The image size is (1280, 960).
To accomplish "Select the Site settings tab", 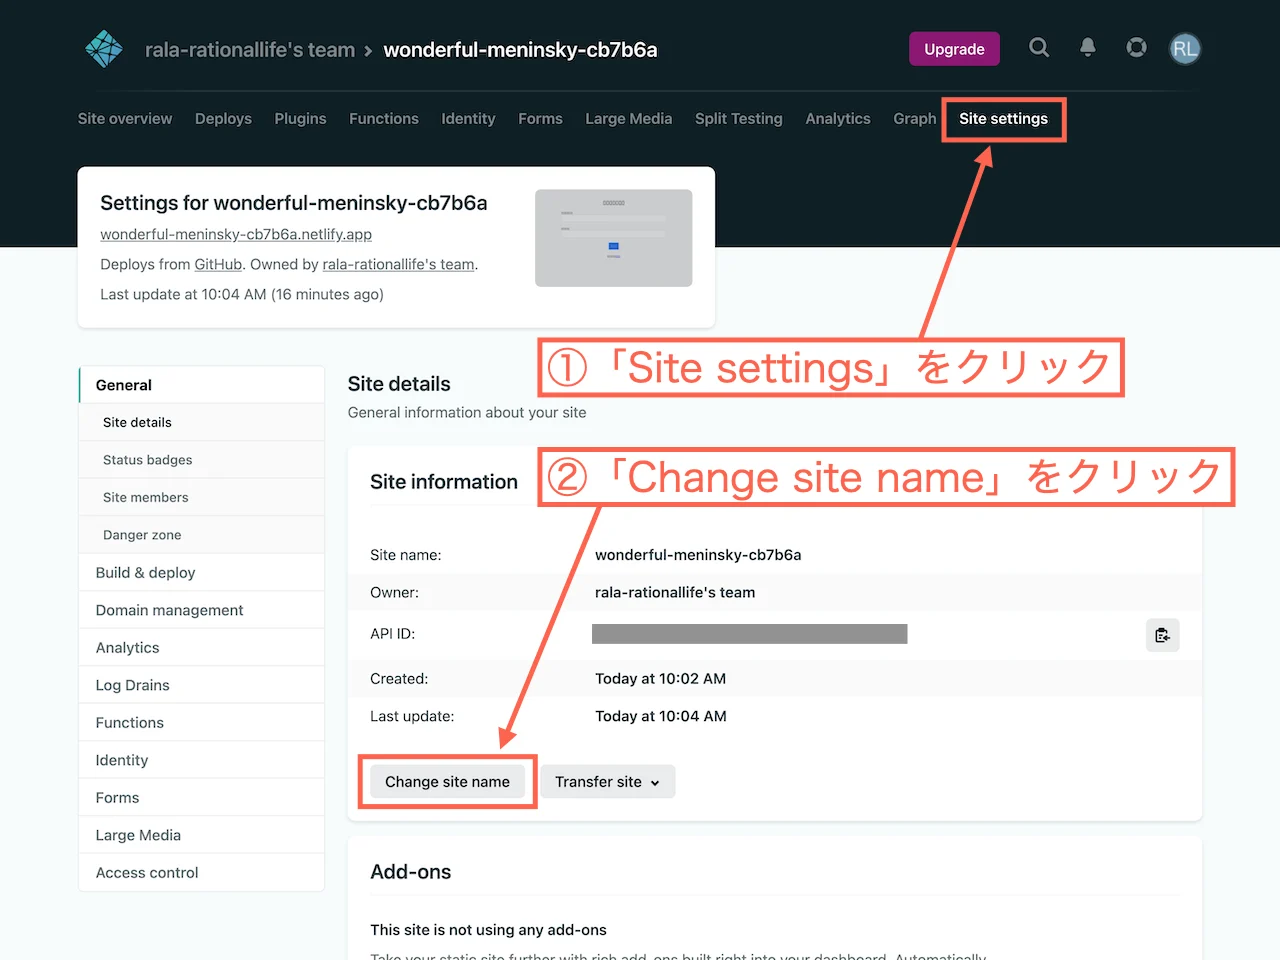I will point(1003,118).
